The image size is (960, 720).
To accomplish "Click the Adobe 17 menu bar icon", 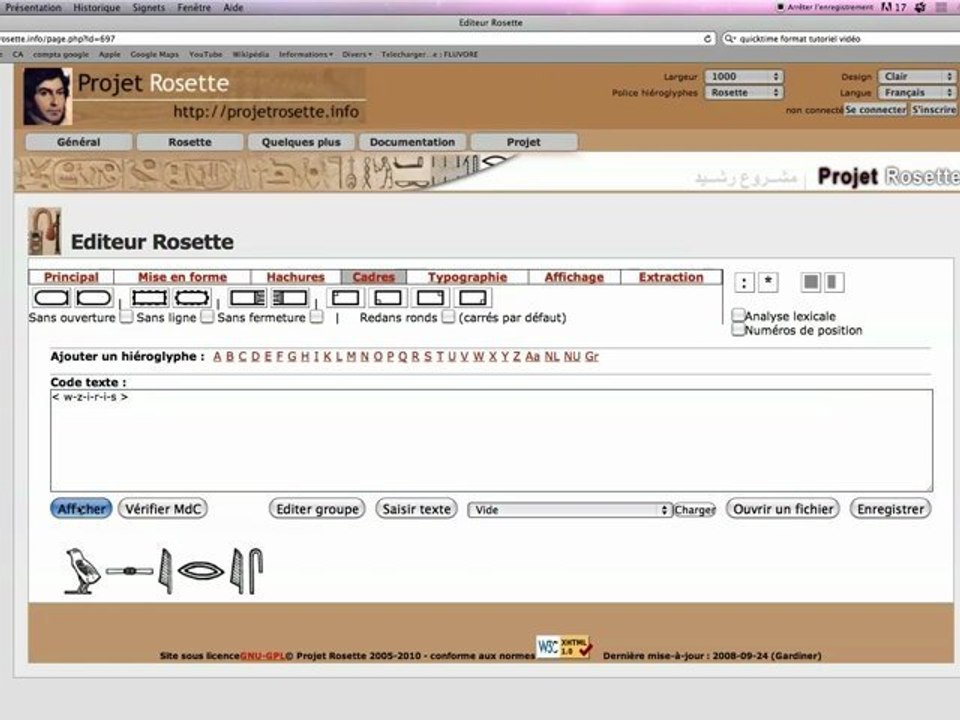I will (x=893, y=7).
